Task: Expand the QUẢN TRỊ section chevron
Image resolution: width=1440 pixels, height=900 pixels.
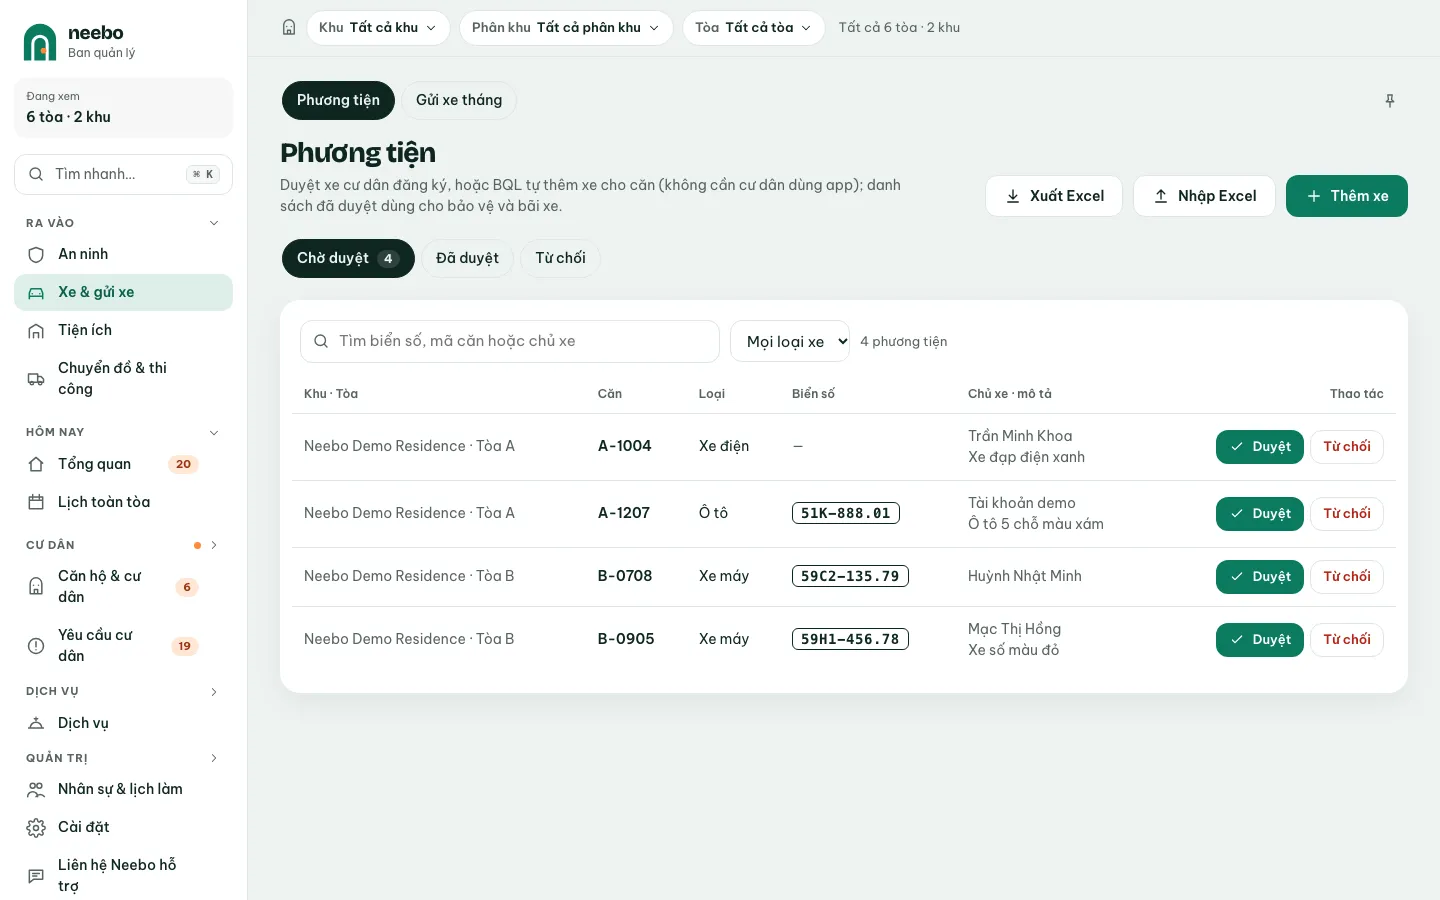Action: click(x=214, y=758)
